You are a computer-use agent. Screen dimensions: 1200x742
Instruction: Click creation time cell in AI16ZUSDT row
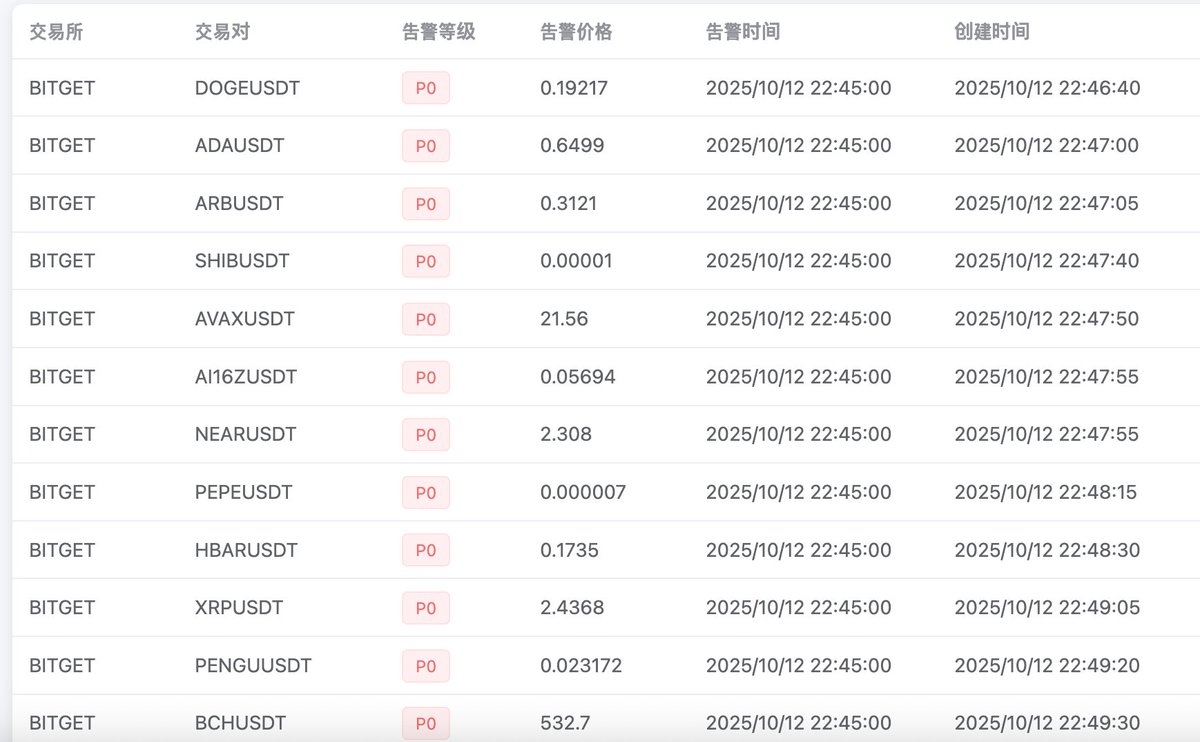[x=1047, y=377]
